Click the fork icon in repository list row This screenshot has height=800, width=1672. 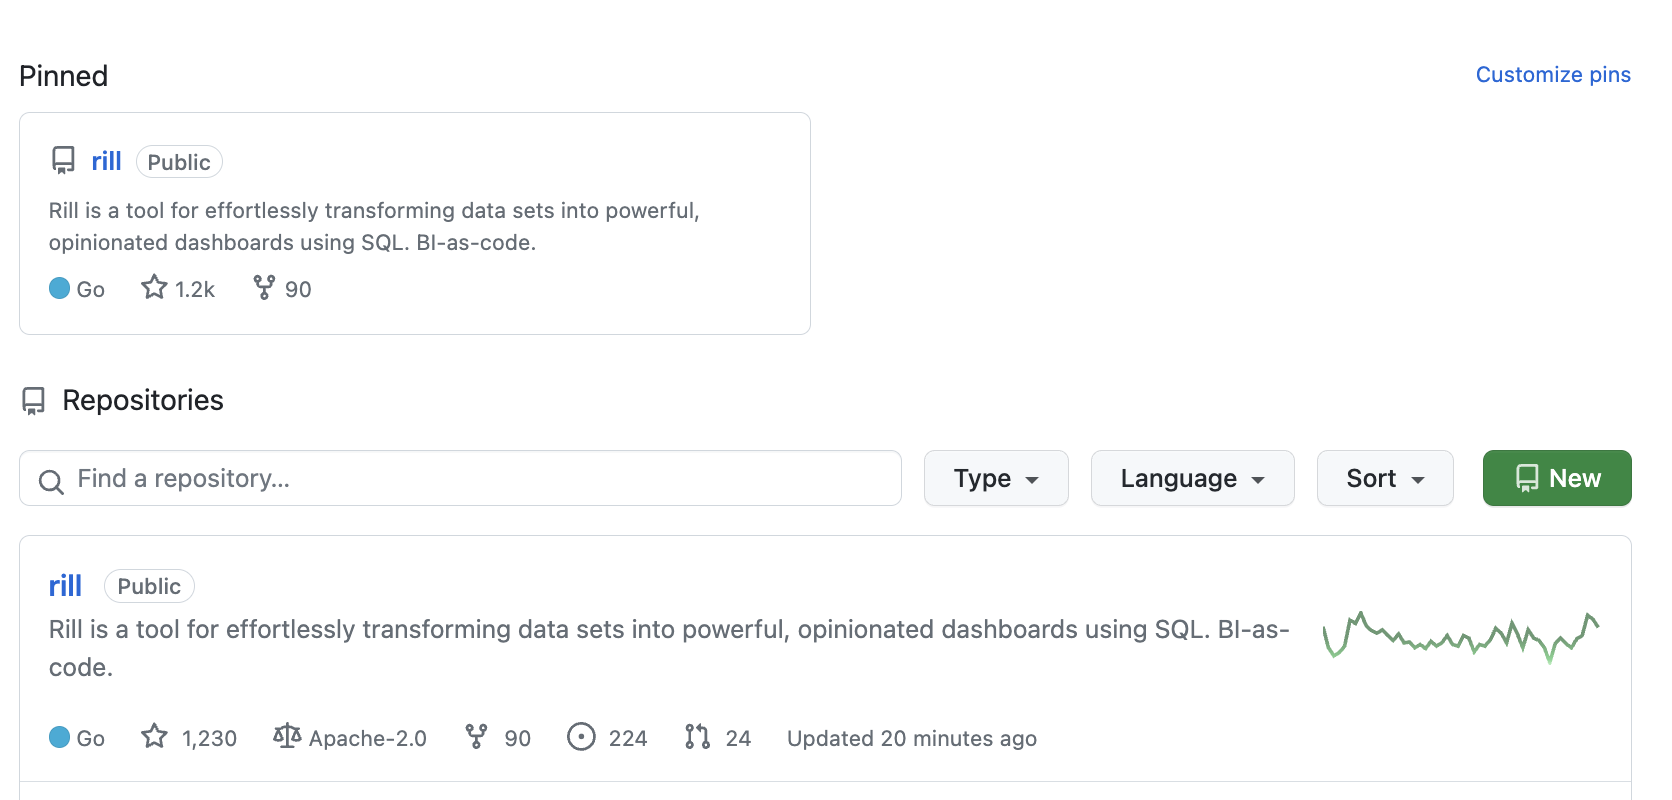click(477, 737)
